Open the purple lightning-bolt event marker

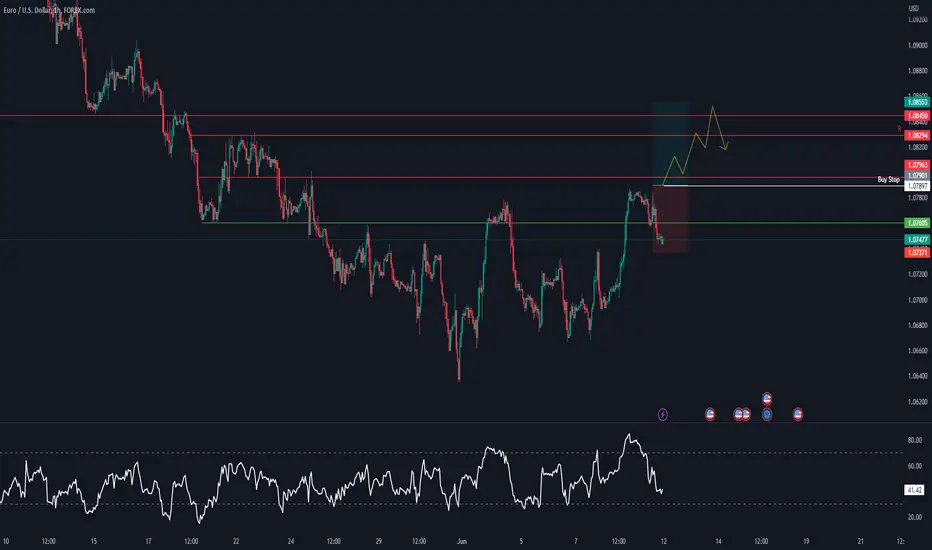(x=663, y=414)
